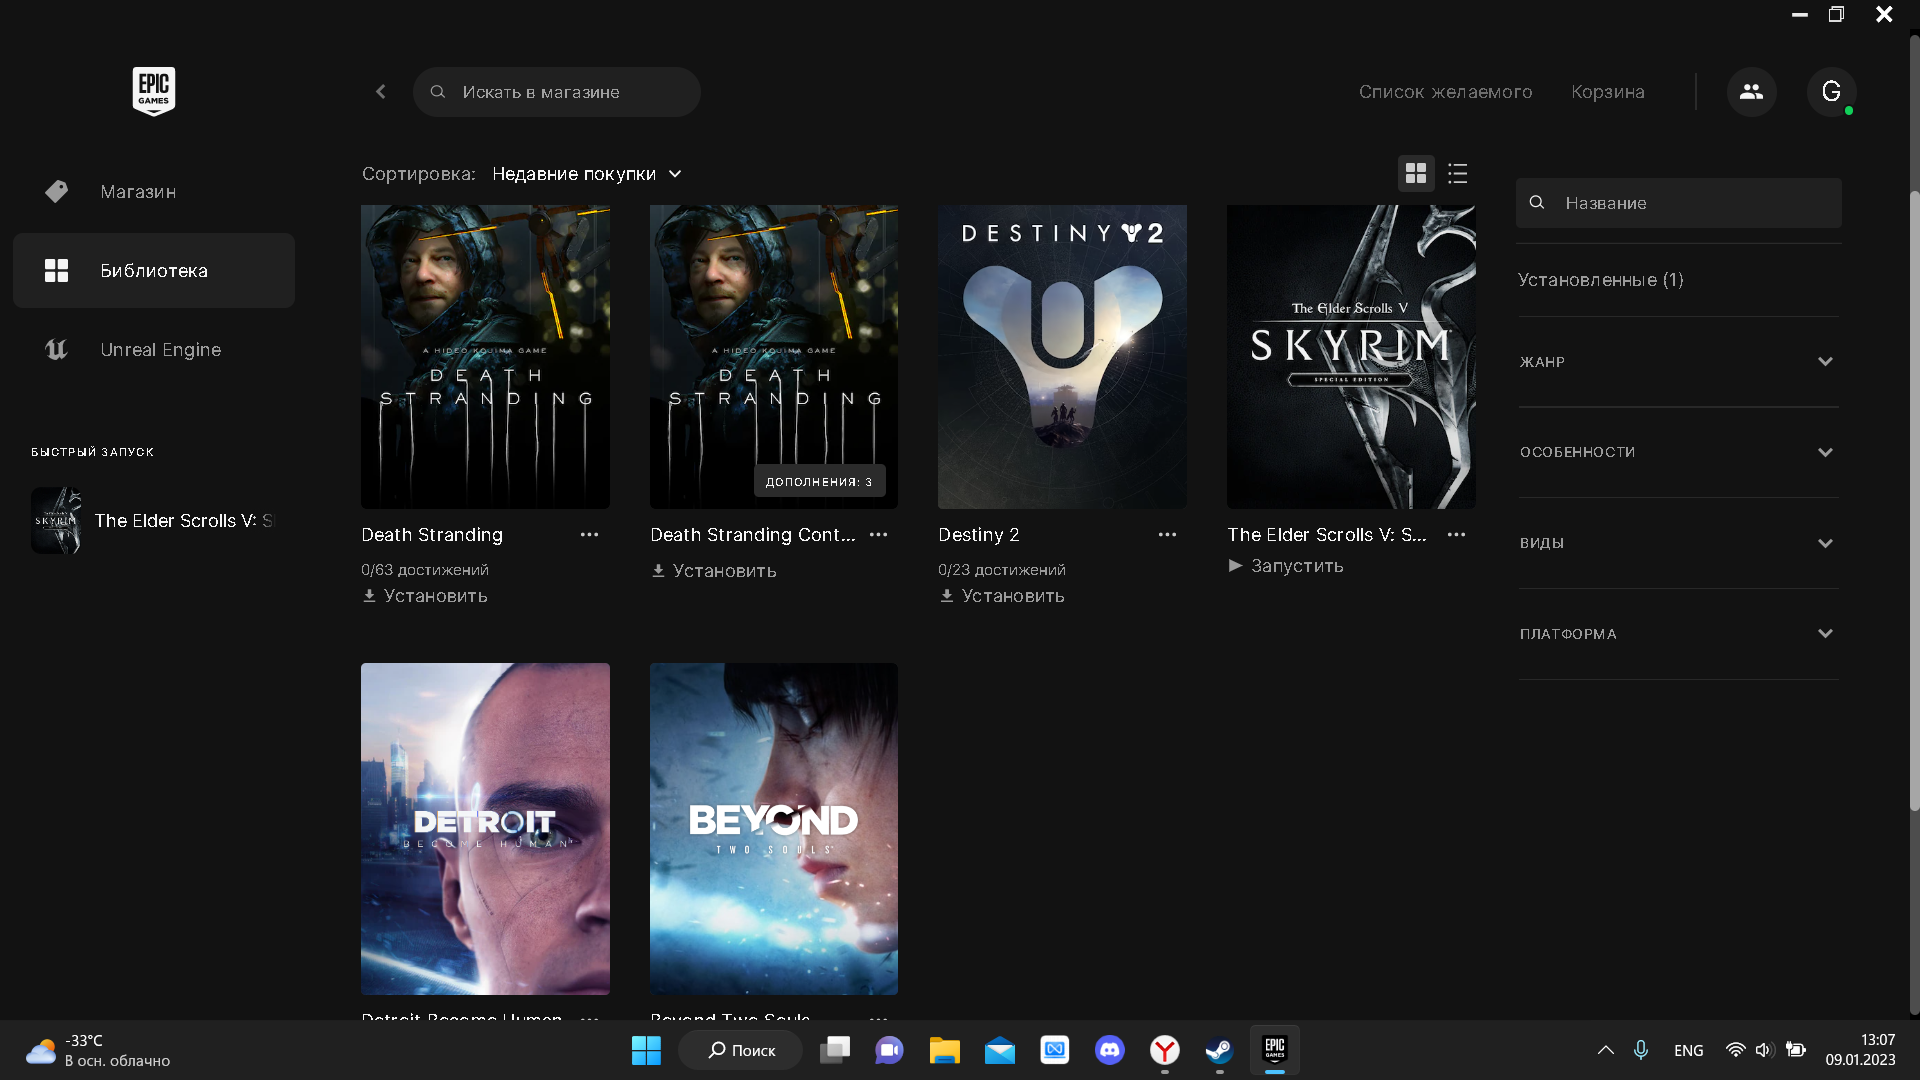Click the Epic Games taskbar icon

pos(1275,1050)
